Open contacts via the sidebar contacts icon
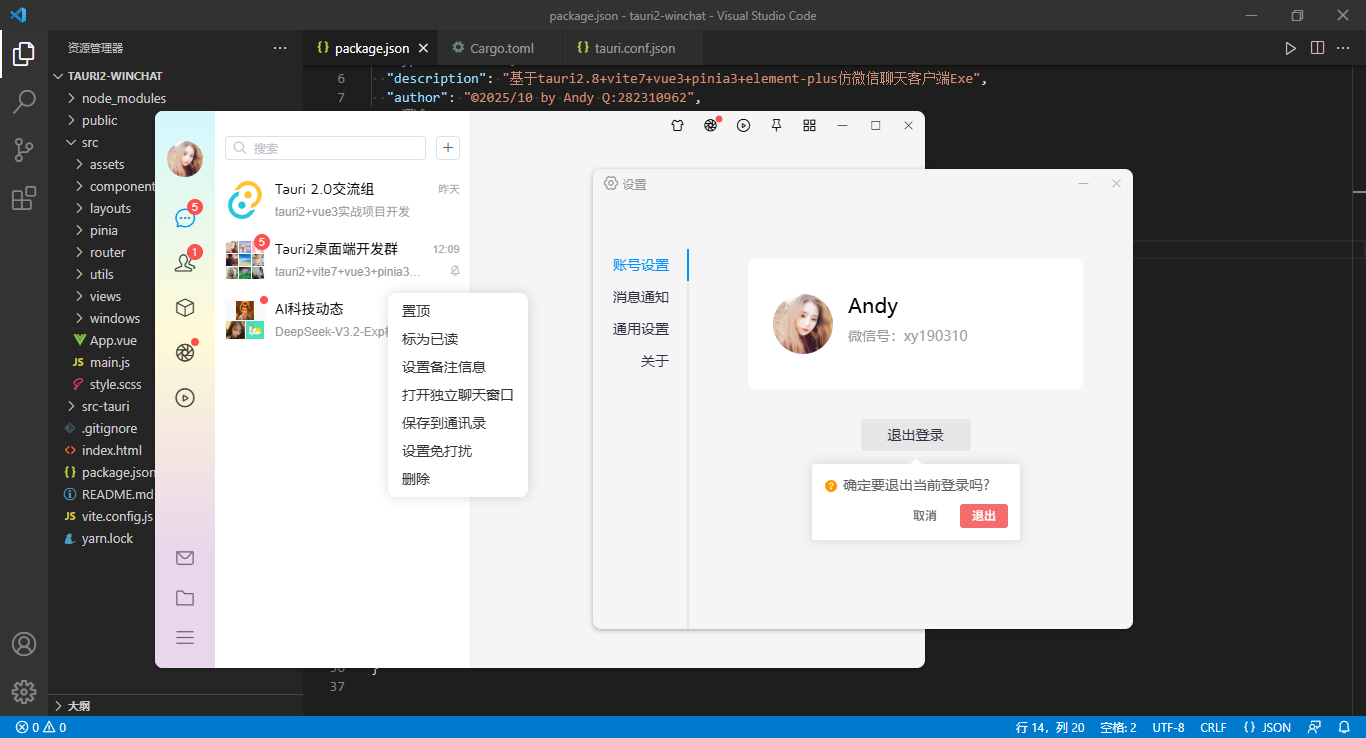 (185, 261)
